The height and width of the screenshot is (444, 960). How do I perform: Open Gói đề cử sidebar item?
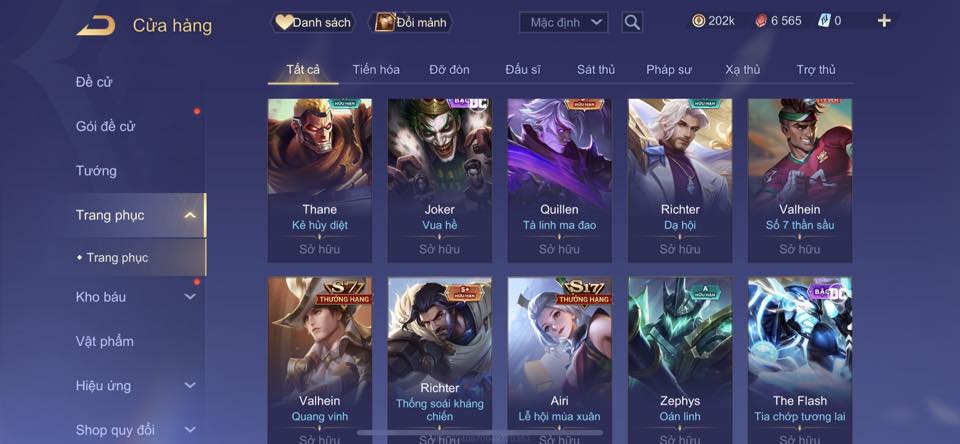(x=105, y=126)
